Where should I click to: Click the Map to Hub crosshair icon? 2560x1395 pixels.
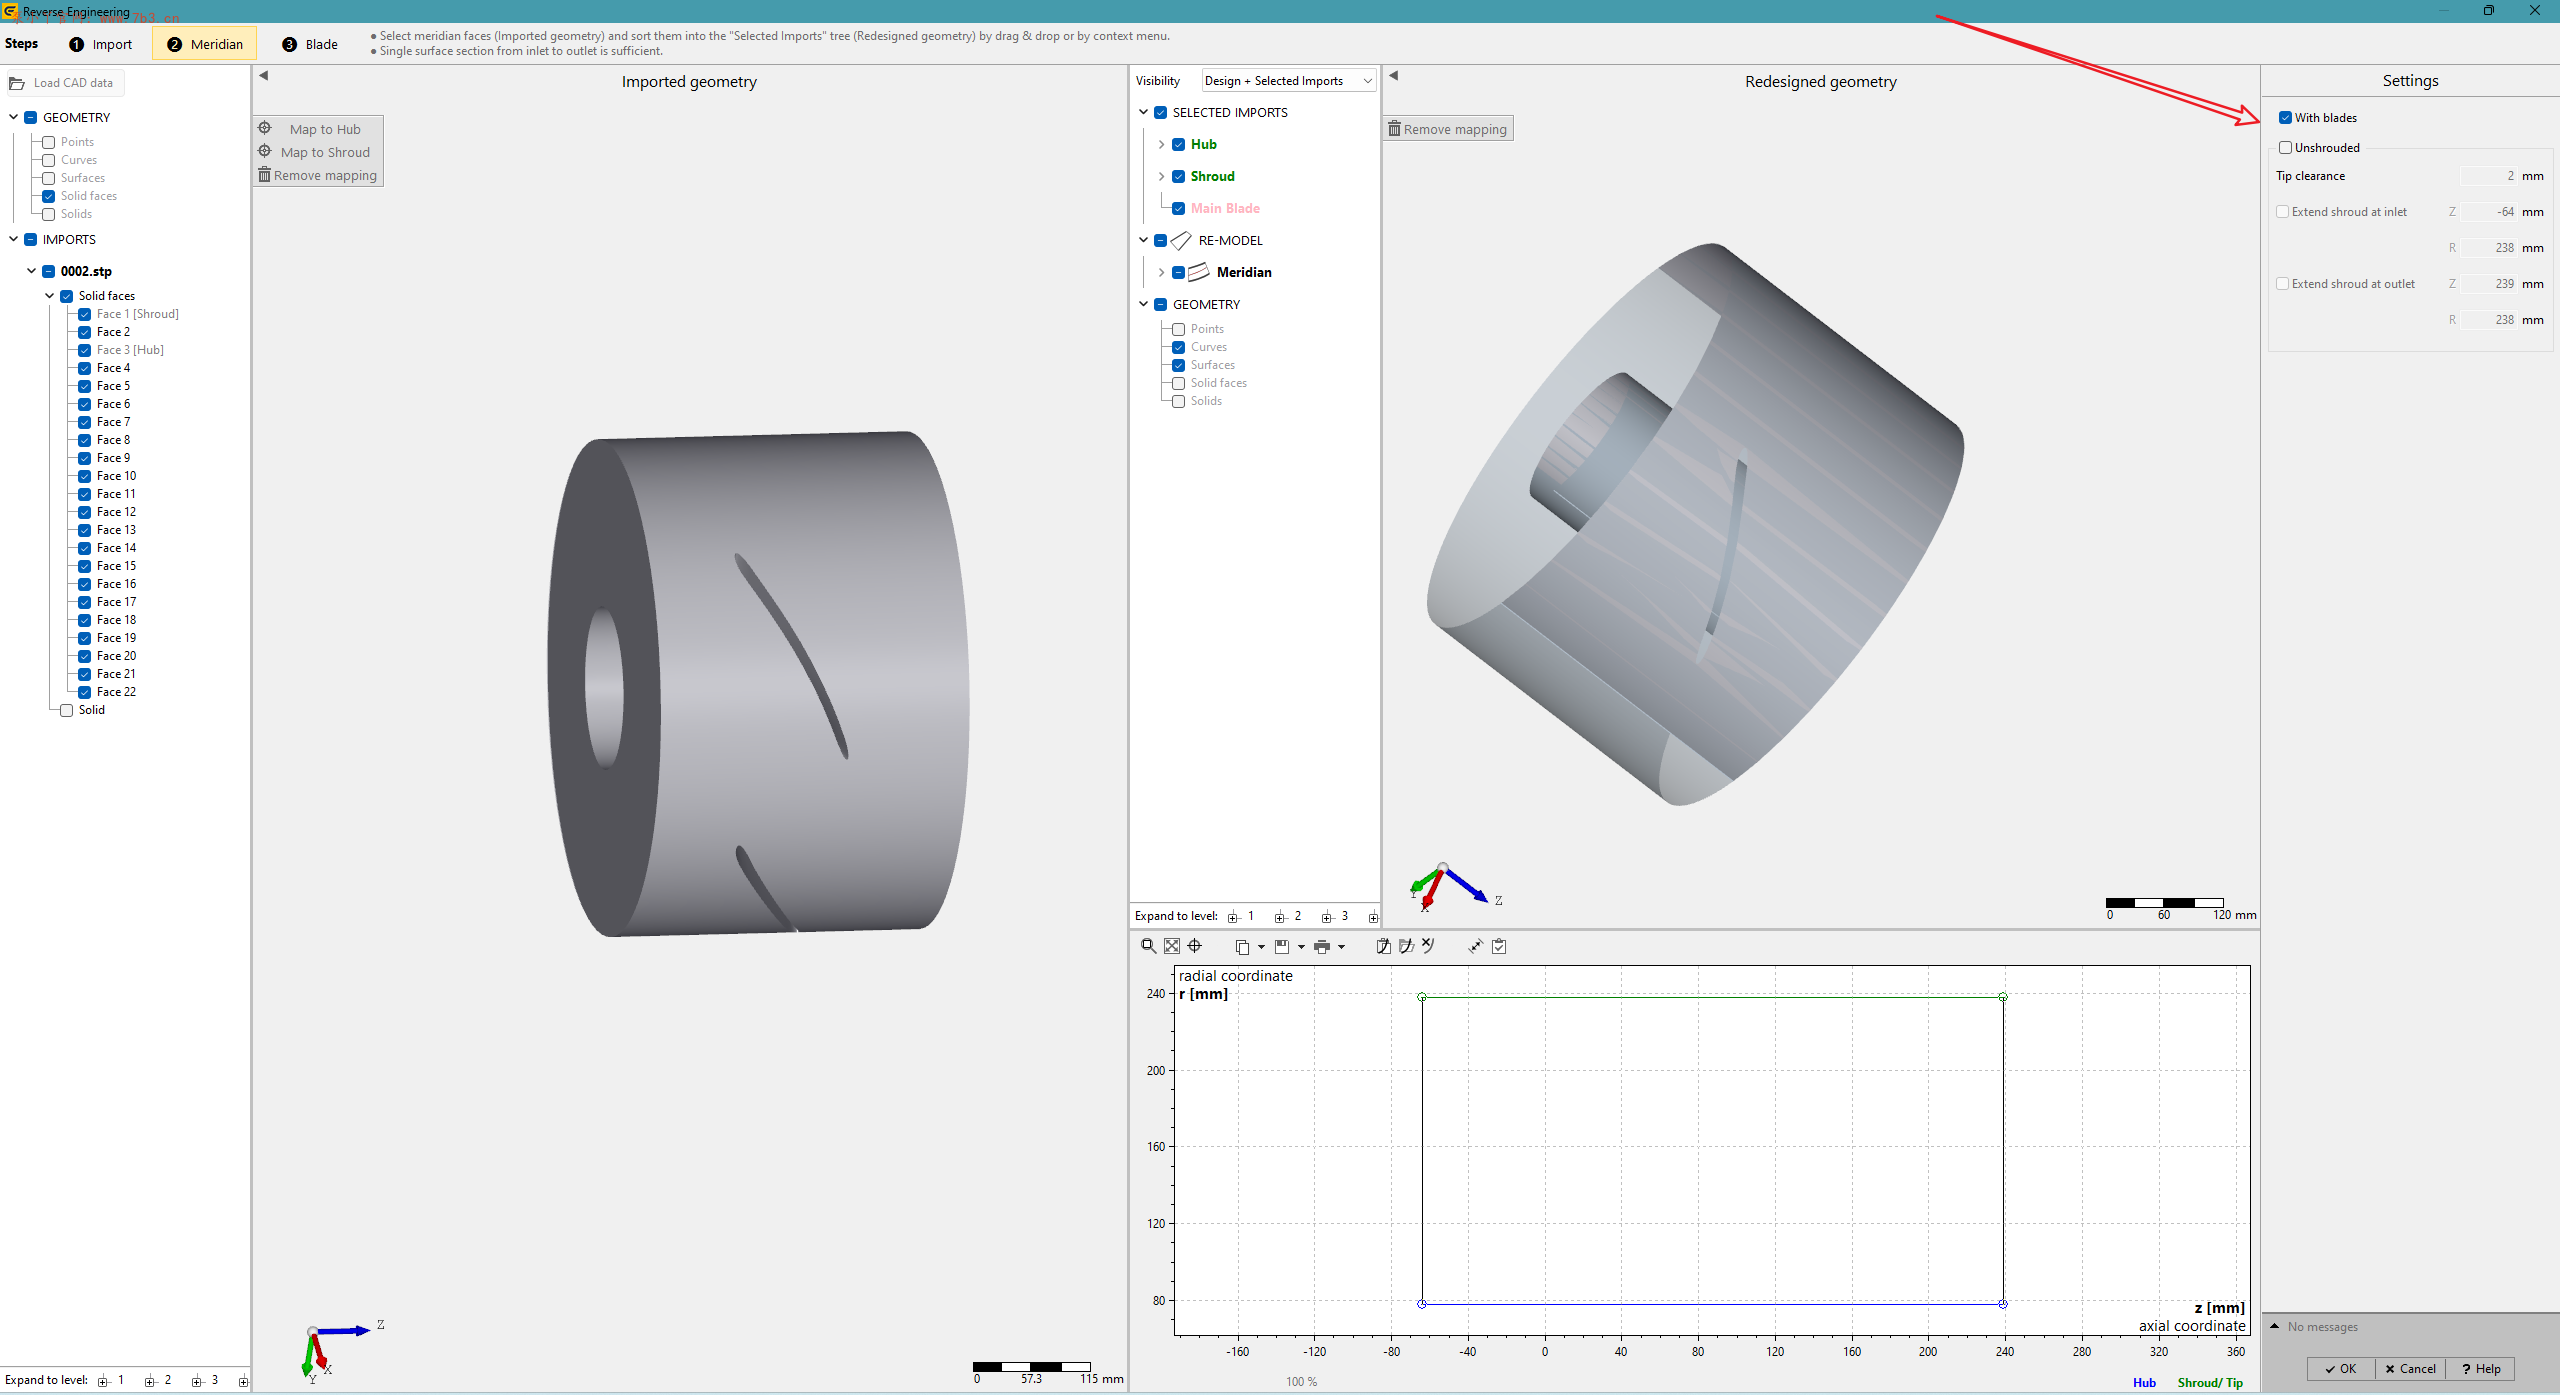pos(265,128)
